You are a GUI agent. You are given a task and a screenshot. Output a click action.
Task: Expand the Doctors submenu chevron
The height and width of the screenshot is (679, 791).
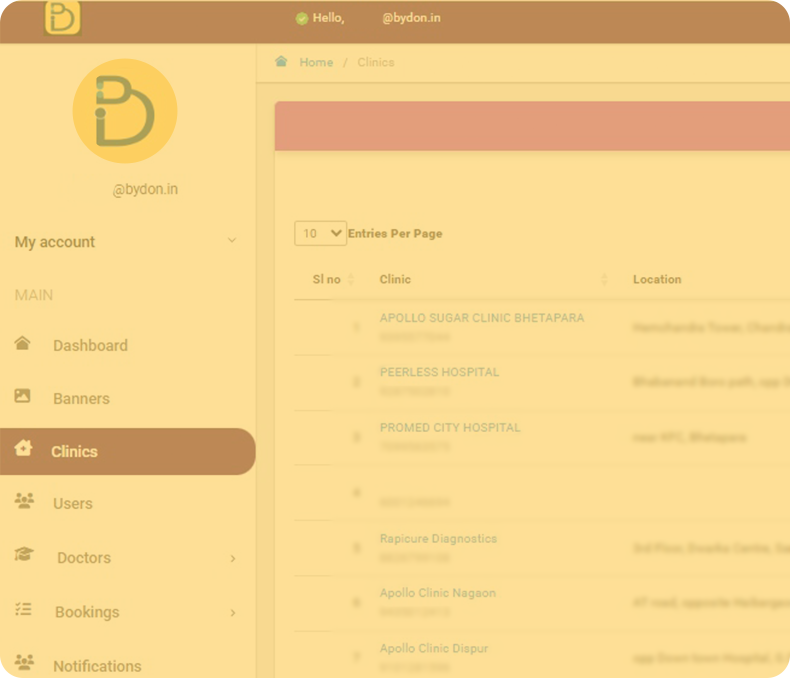(x=233, y=558)
